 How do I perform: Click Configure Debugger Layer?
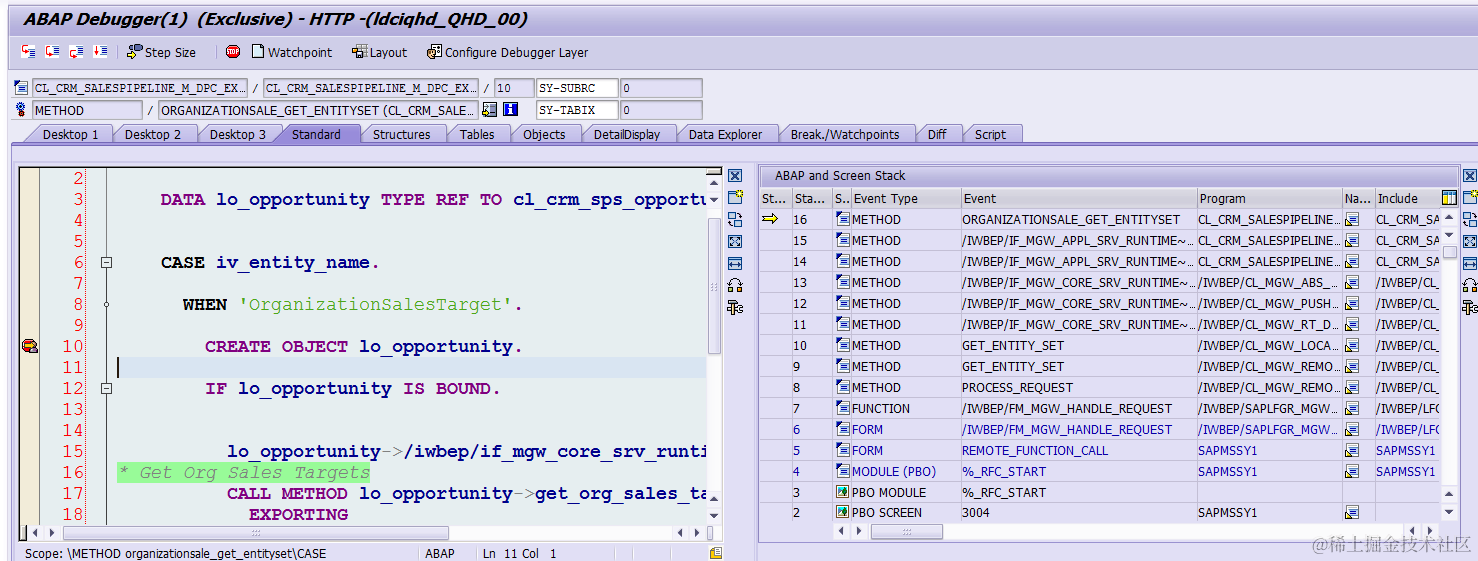click(507, 52)
